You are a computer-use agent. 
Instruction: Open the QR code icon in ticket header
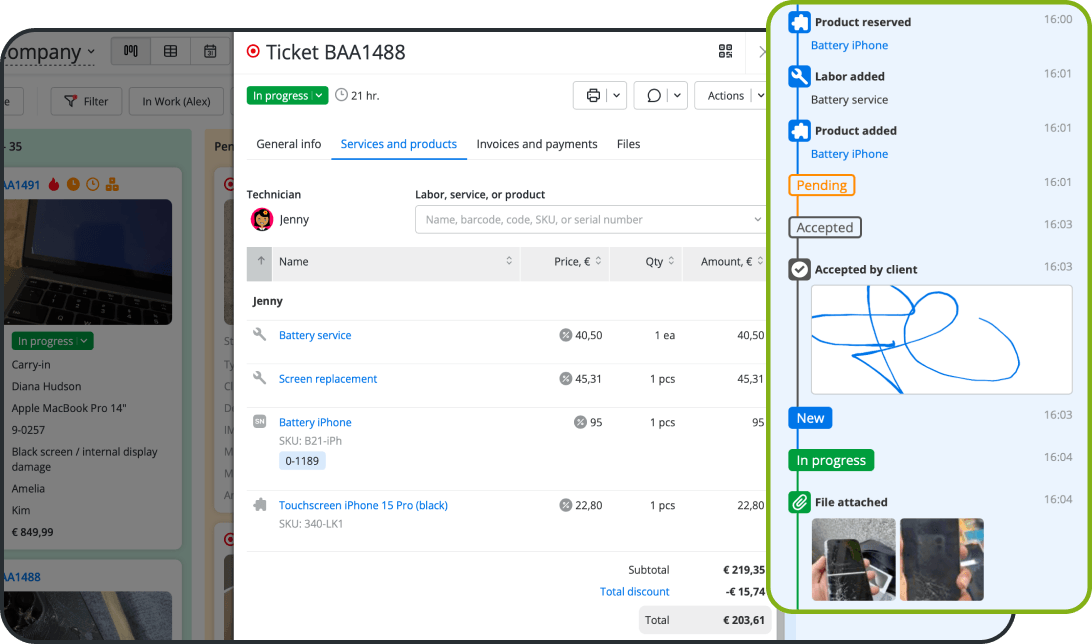[725, 51]
